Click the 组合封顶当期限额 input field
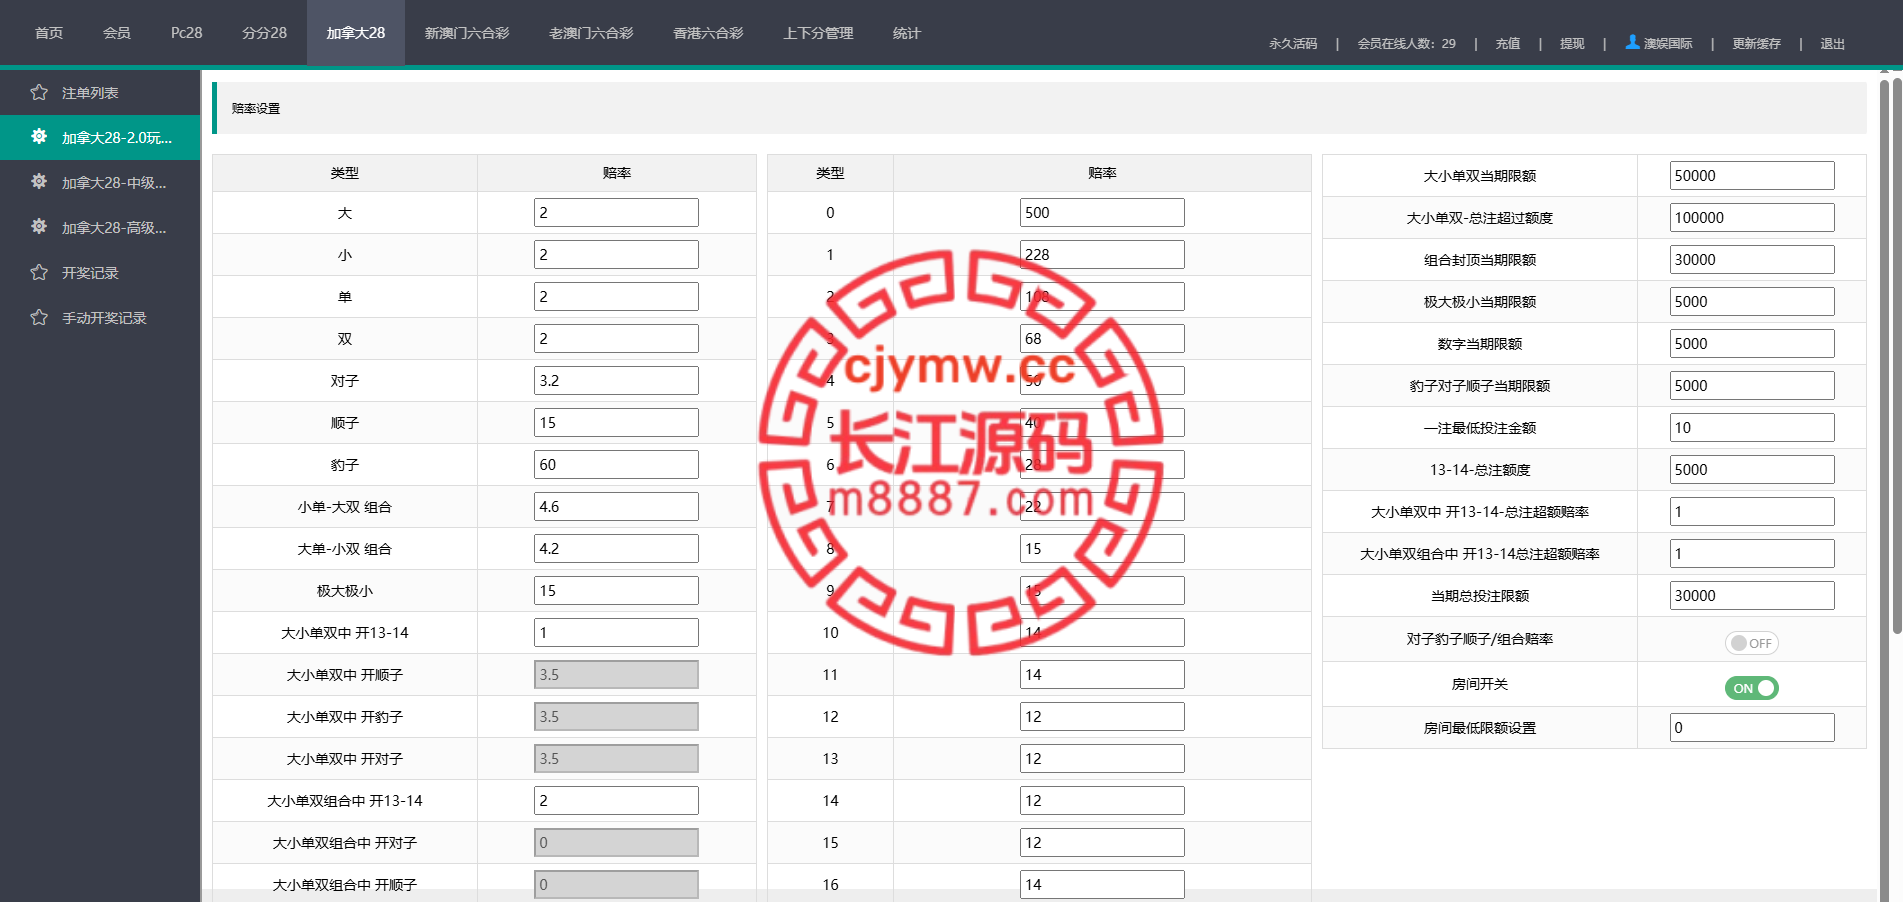 click(1752, 259)
